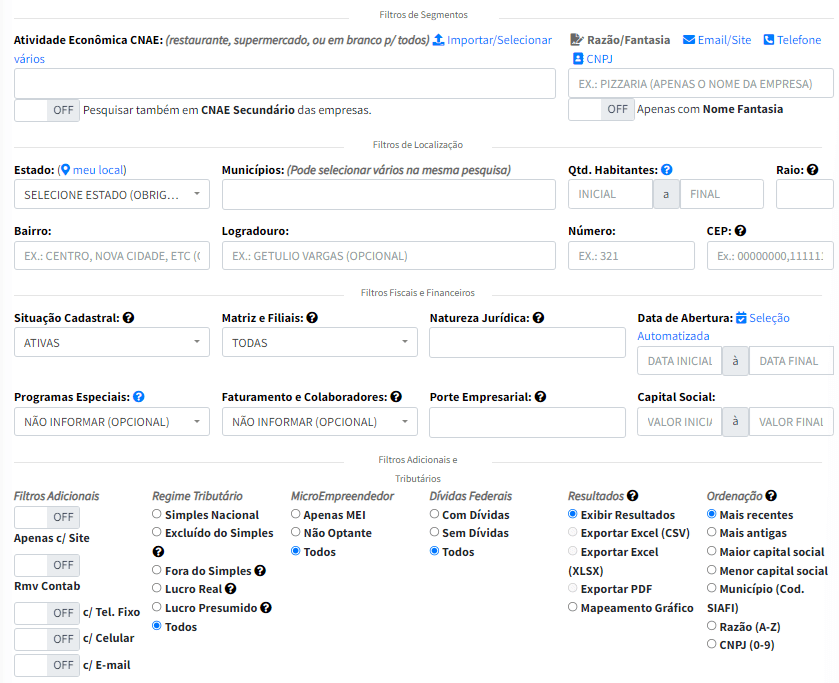Image resolution: width=839 pixels, height=683 pixels.
Task: Open the Estado selection dropdown
Action: 112,195
